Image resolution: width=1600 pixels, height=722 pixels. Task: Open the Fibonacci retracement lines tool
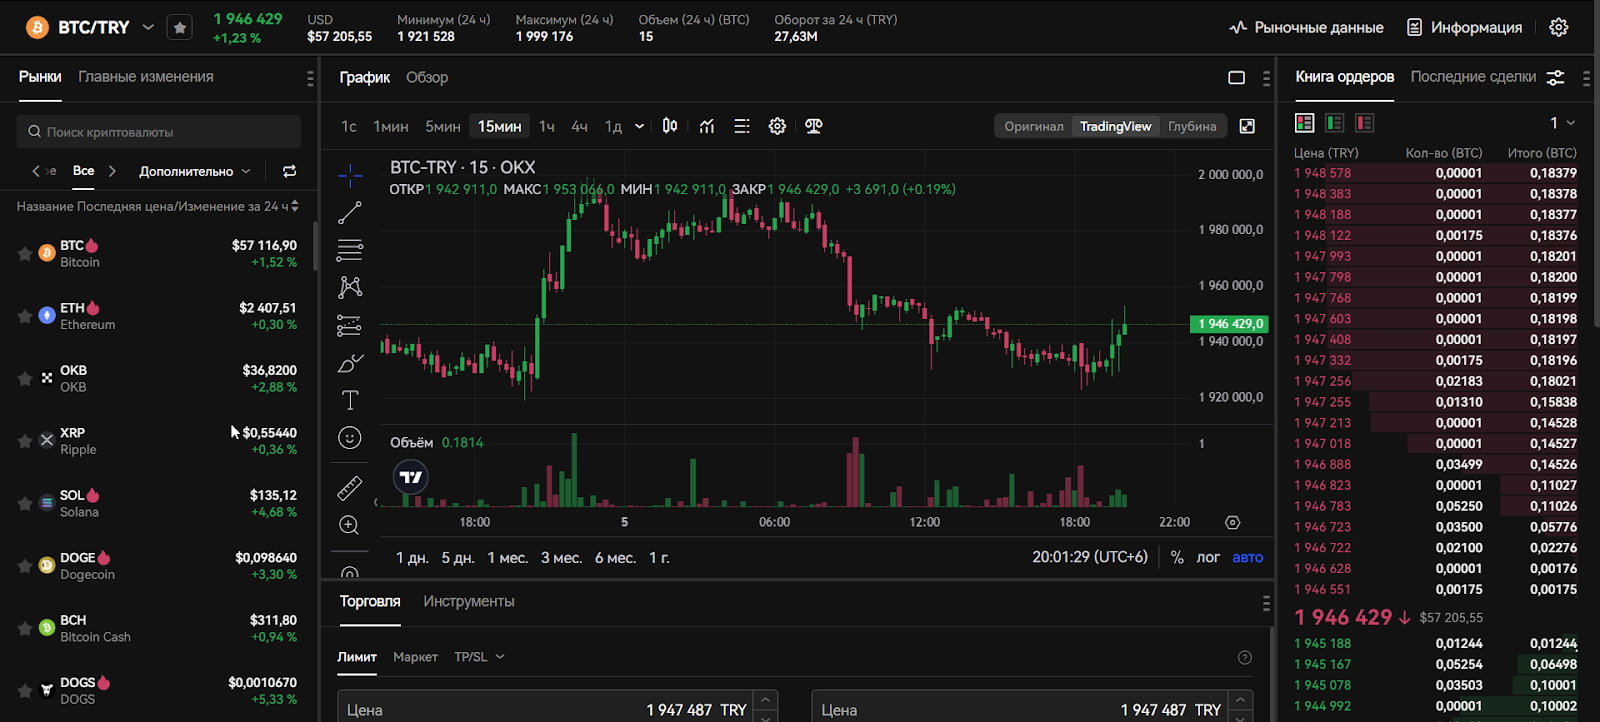[350, 250]
